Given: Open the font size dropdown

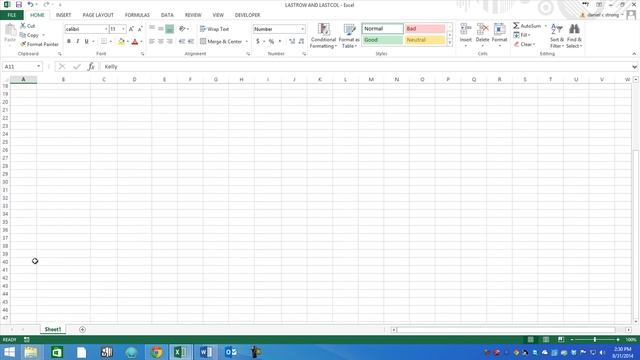Looking at the screenshot, I should click(x=123, y=29).
